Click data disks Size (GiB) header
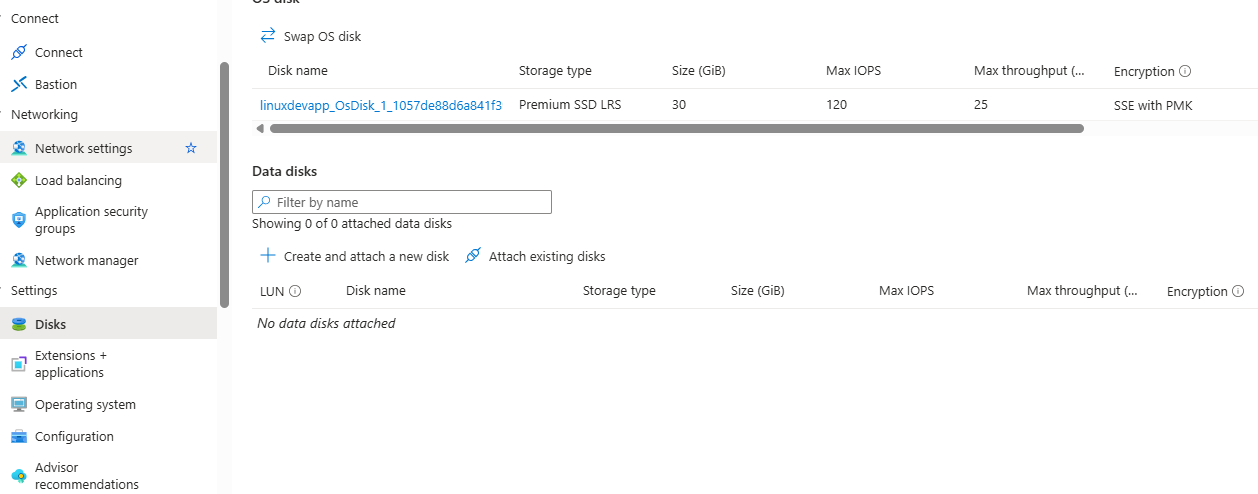Viewport: 1258px width, 494px height. 758,291
